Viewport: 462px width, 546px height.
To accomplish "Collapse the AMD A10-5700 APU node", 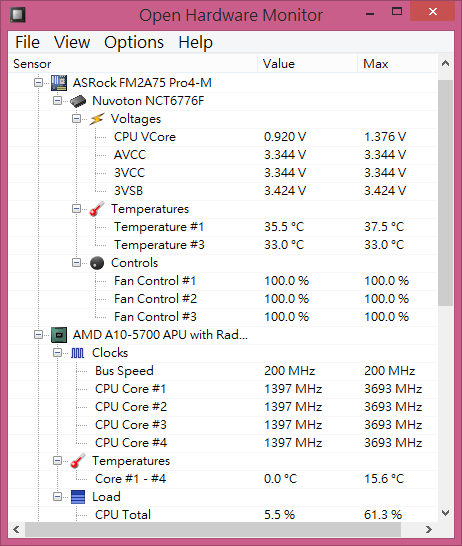I will pos(38,335).
